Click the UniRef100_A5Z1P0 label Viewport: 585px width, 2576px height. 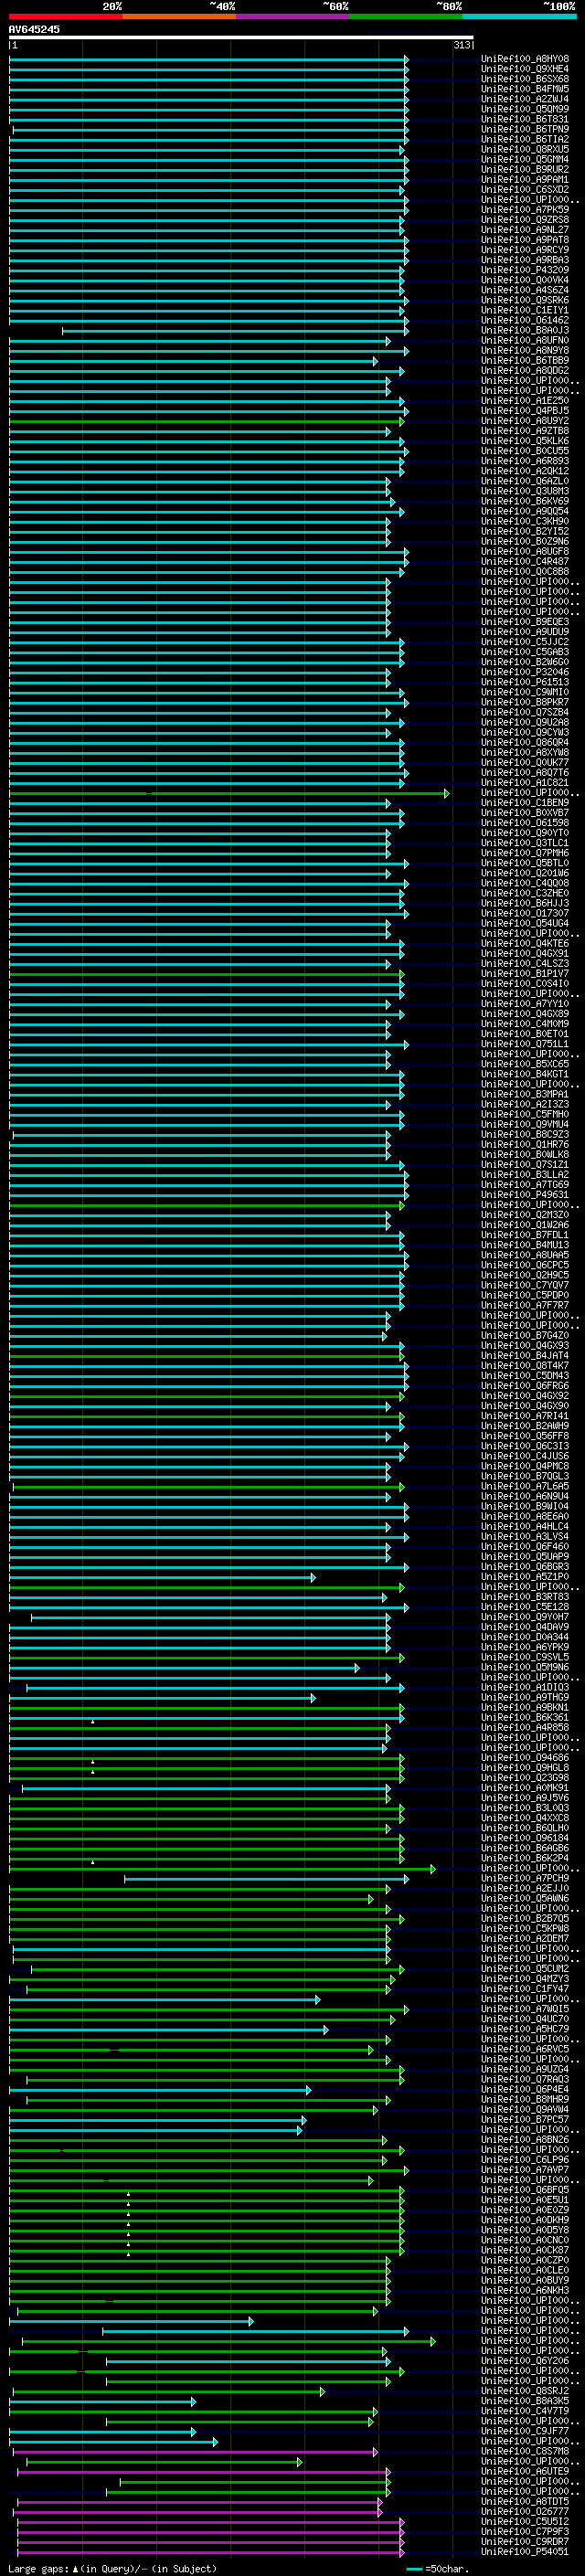pyautogui.click(x=525, y=1577)
